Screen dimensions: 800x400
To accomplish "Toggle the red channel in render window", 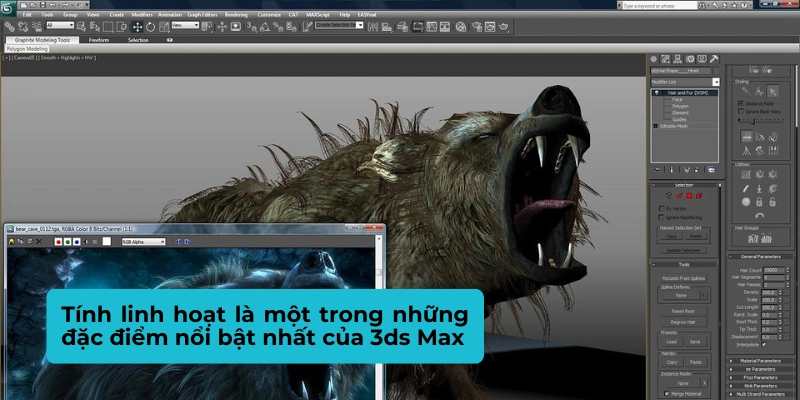I will [x=58, y=242].
